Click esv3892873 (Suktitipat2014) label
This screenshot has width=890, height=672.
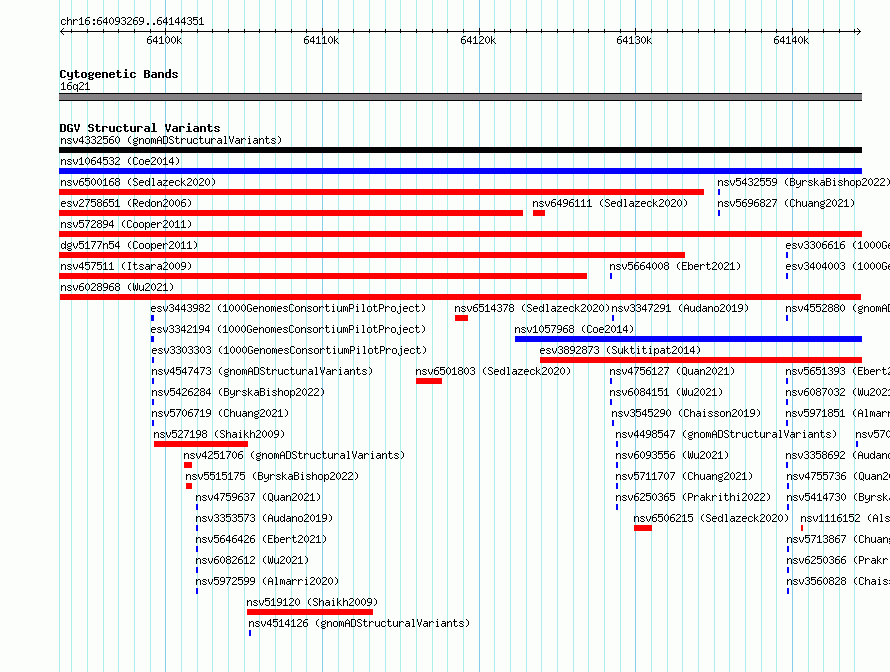click(620, 350)
